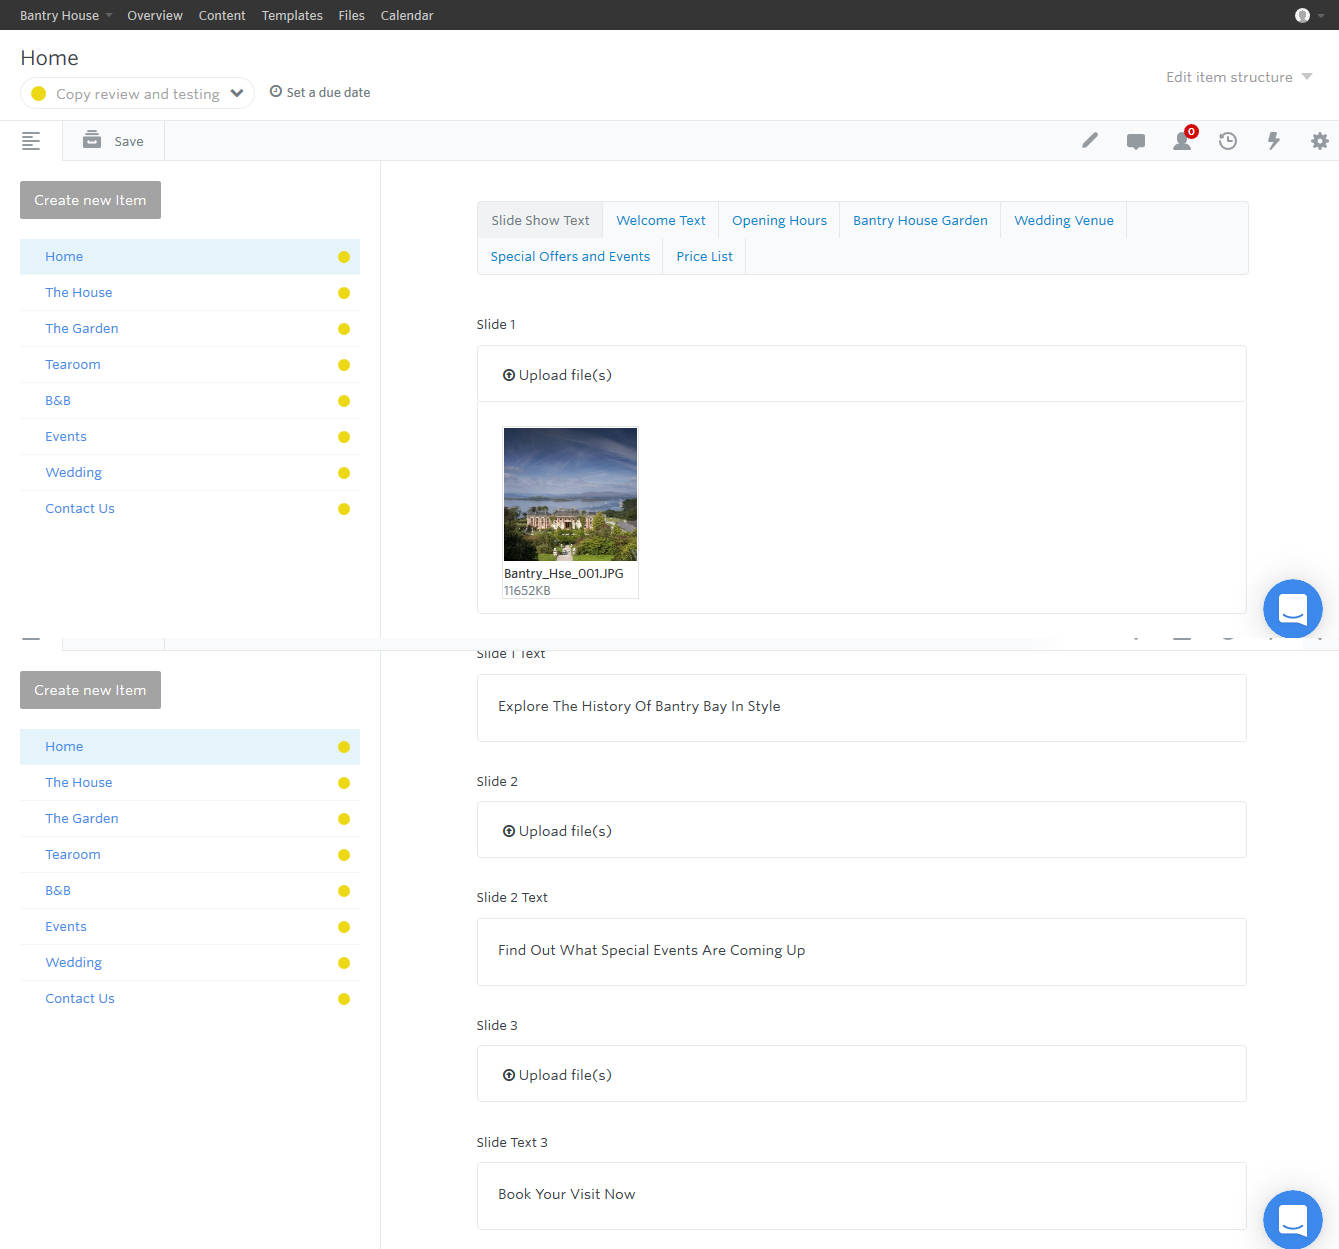Open the settings gear icon
Viewport: 1339px width, 1249px height.
pyautogui.click(x=1319, y=141)
